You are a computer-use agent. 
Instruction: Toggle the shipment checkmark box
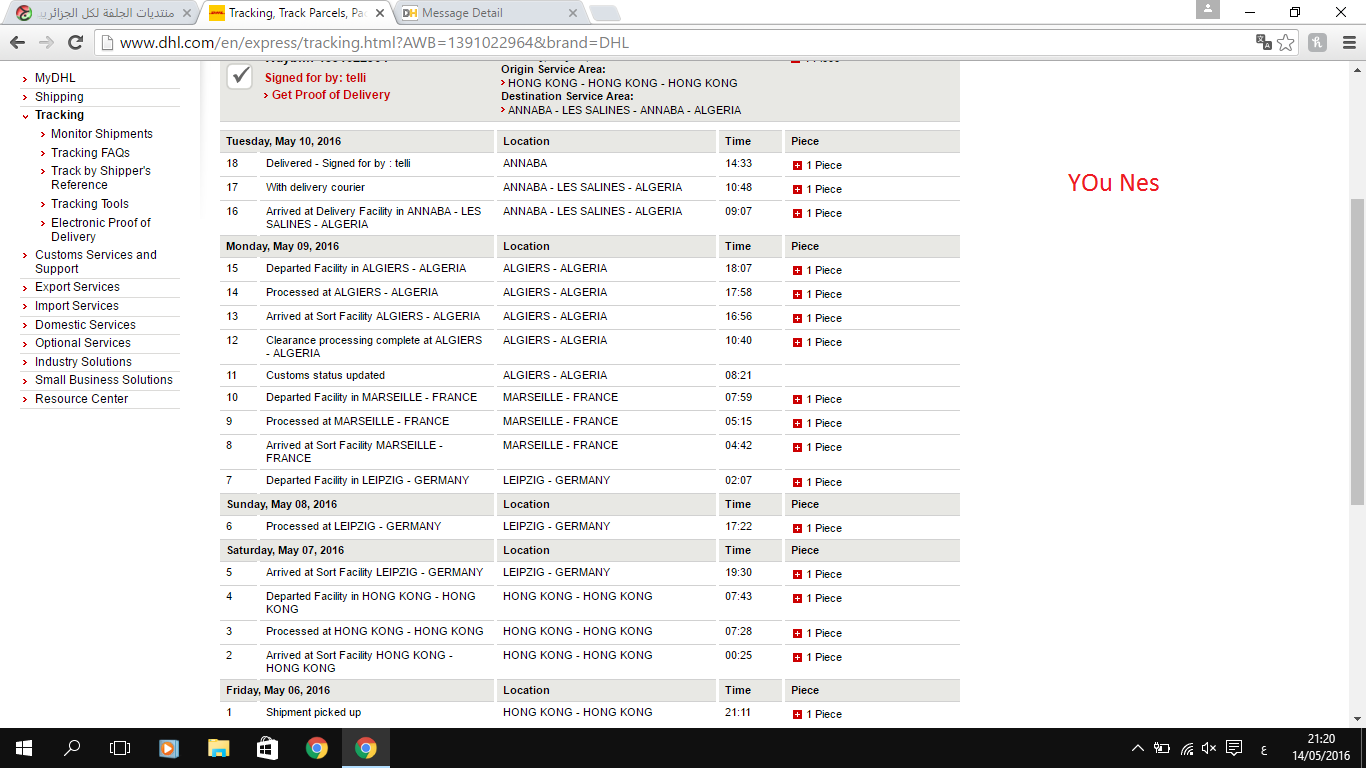239,76
